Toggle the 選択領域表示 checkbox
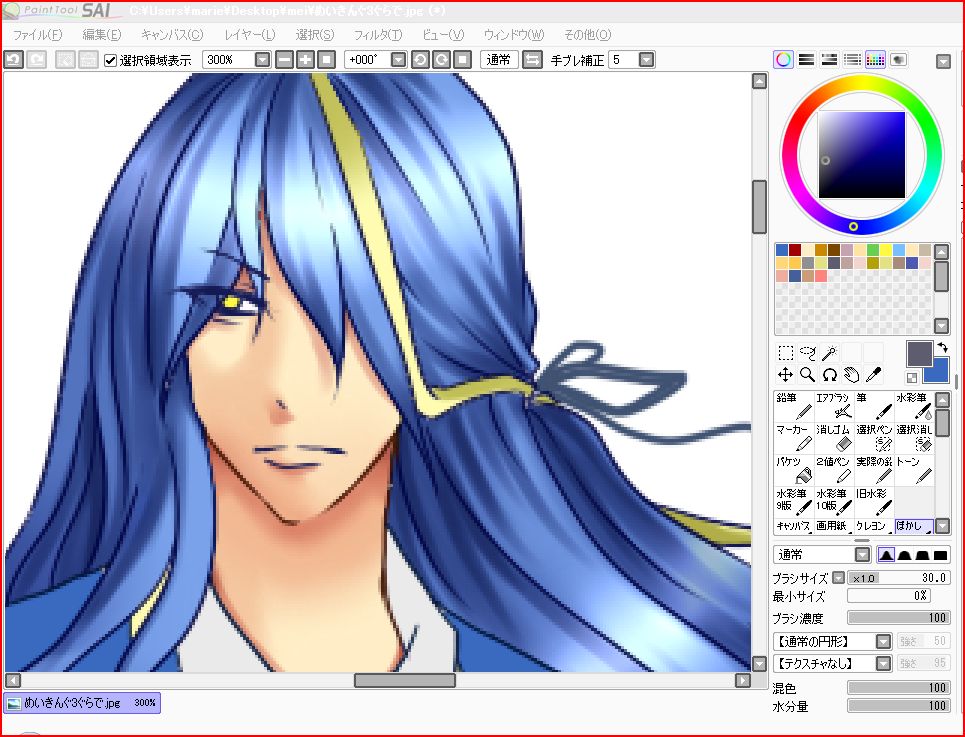Viewport: 965px width, 737px height. pos(110,60)
